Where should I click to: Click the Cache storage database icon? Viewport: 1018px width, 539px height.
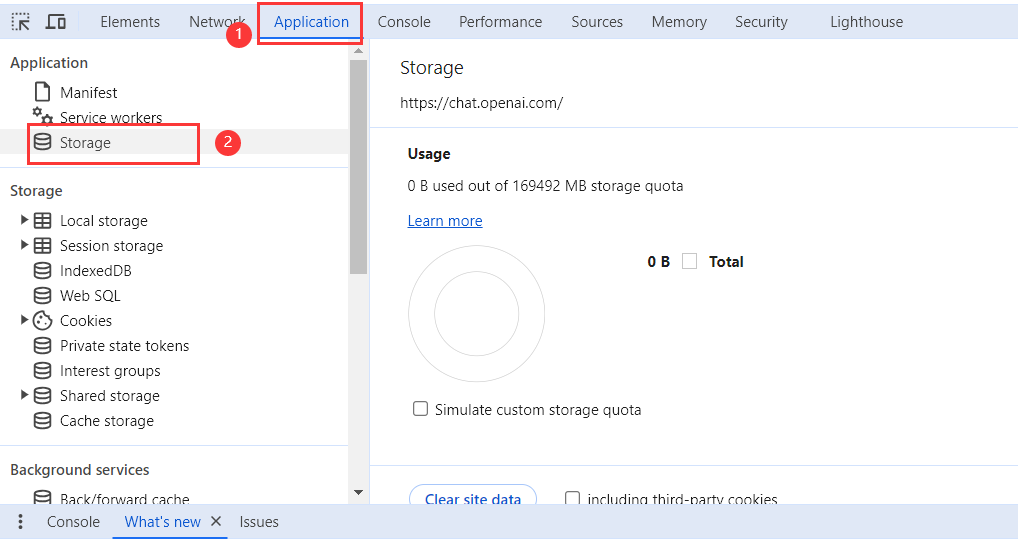[42, 421]
